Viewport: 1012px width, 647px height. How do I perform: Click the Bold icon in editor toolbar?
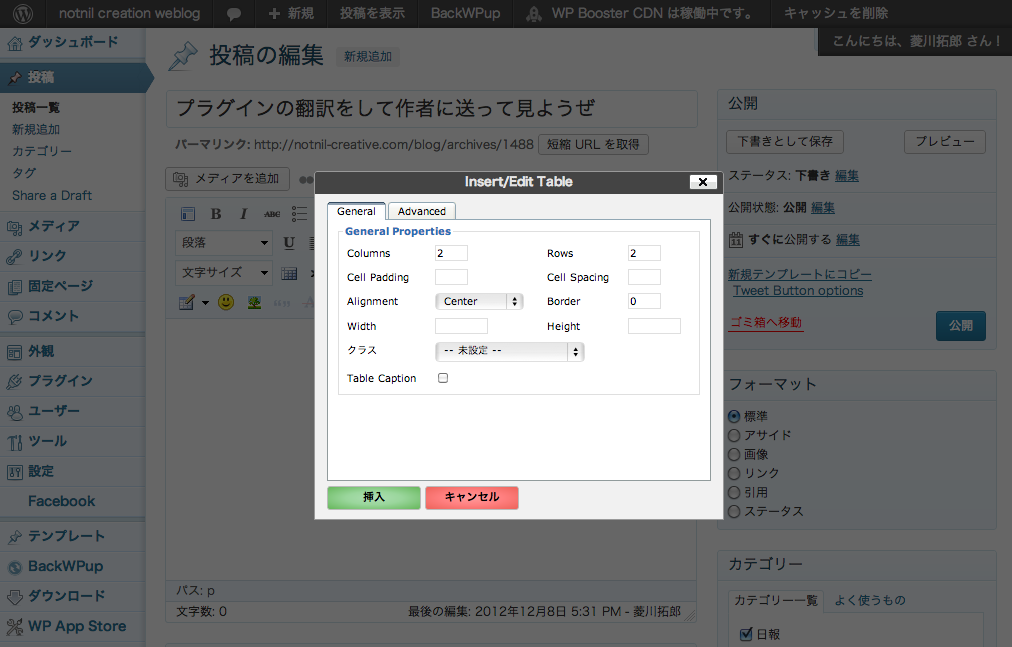click(215, 214)
